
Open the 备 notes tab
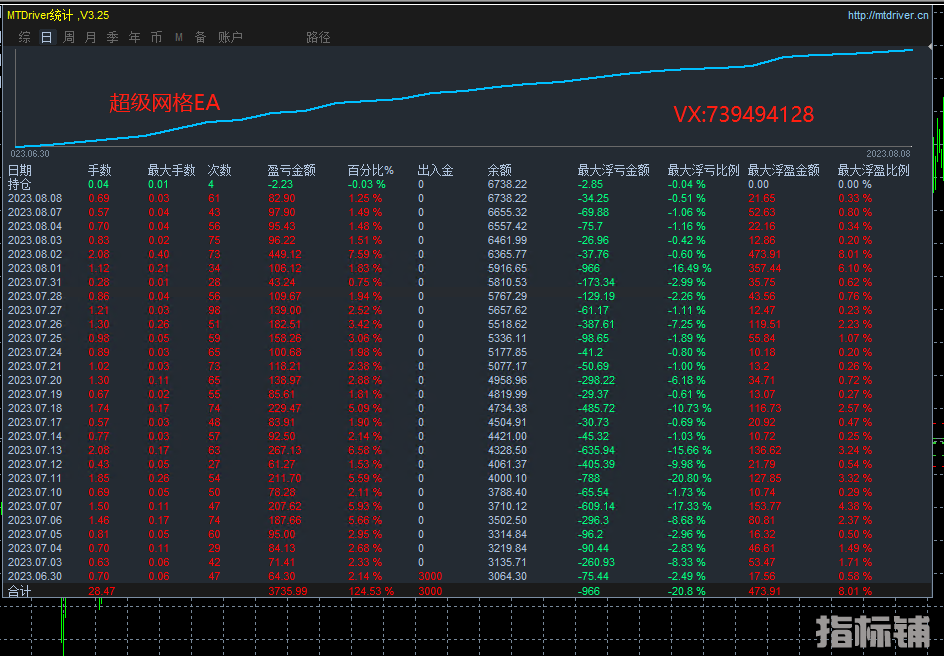(201, 37)
